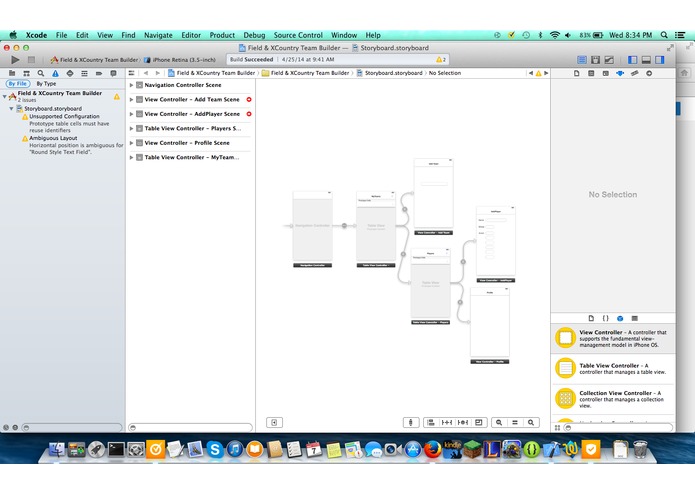Show the Code Snippet library braces icon
This screenshot has height=494, width=695.
(605, 318)
